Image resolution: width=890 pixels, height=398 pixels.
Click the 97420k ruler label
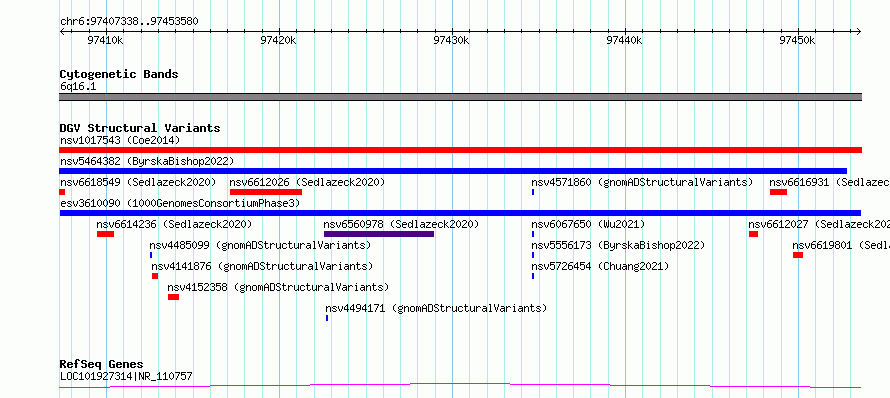[278, 40]
